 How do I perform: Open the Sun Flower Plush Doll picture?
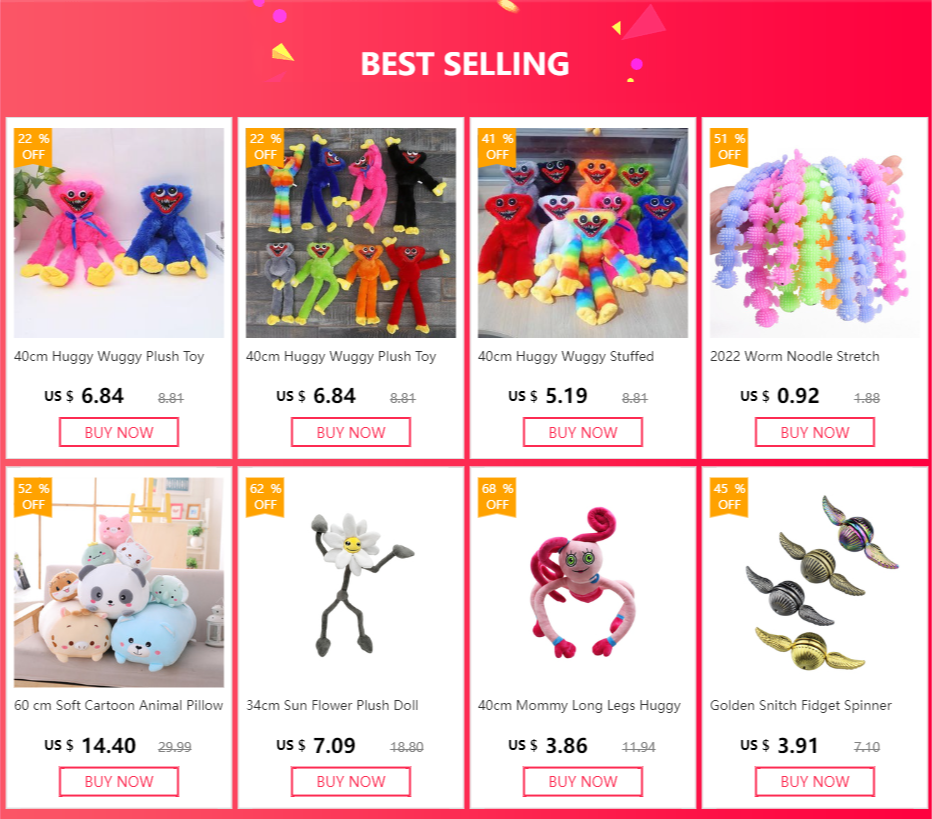click(351, 582)
